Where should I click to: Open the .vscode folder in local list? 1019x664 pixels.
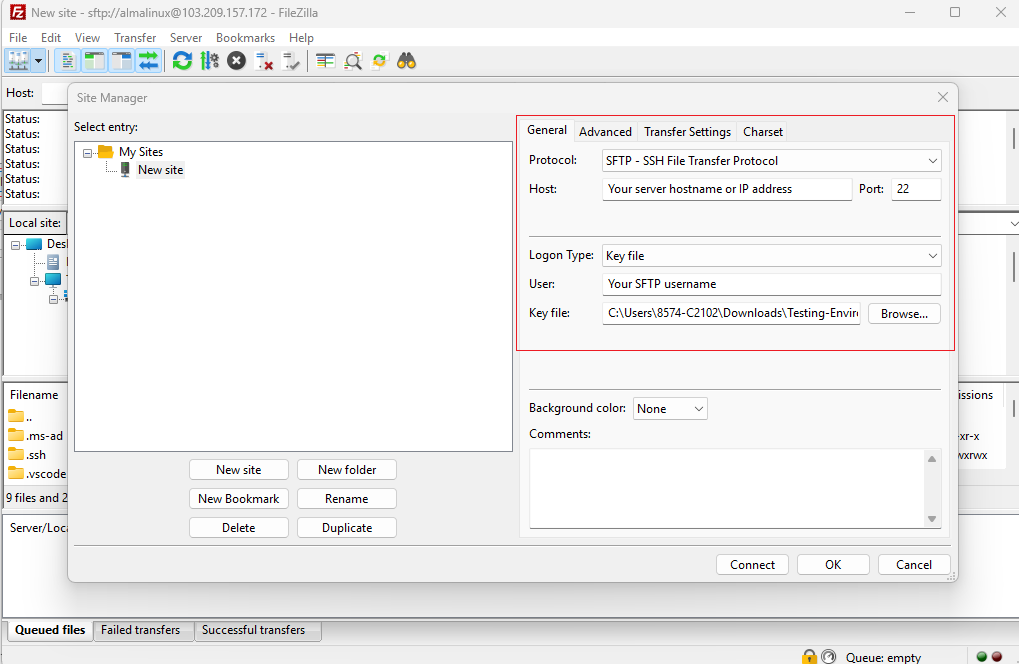coord(37,474)
